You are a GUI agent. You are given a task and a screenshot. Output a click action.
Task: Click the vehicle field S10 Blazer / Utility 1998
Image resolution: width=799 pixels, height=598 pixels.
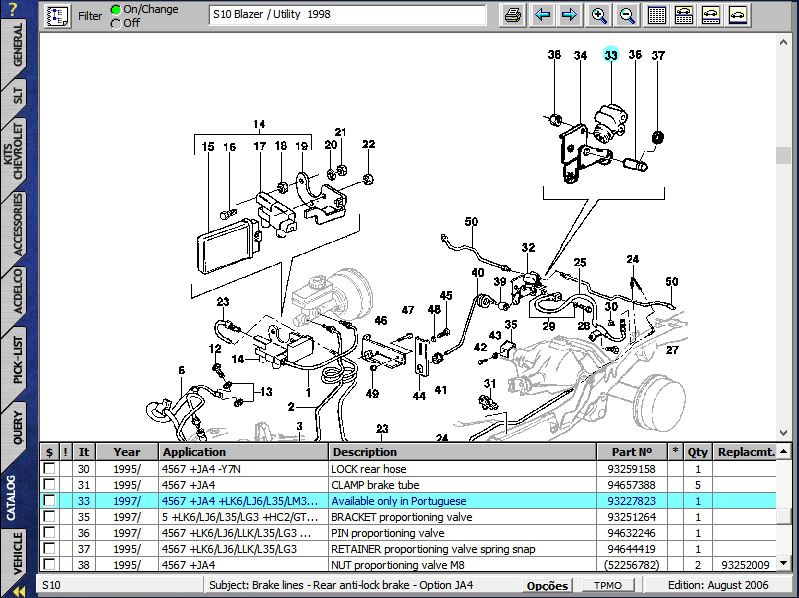pyautogui.click(x=347, y=15)
